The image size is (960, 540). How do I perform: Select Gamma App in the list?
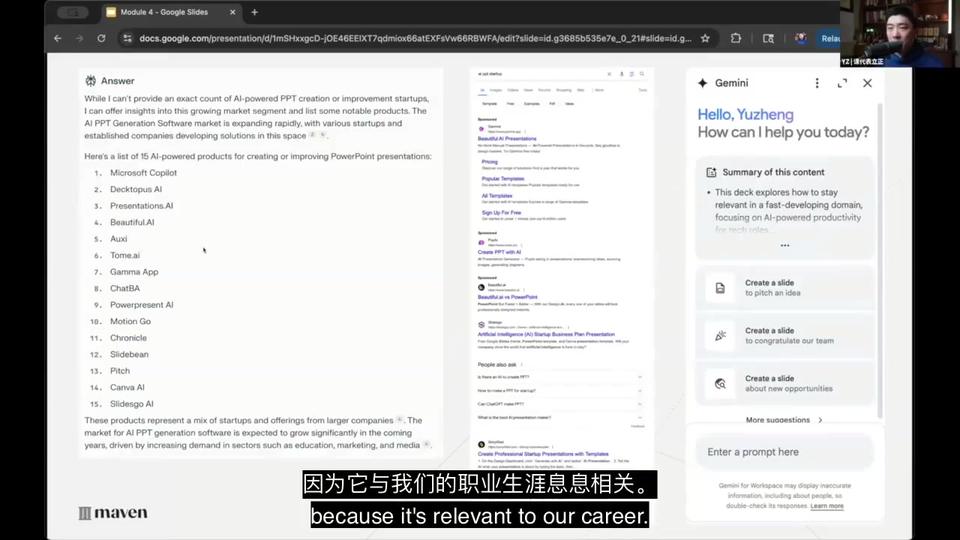tap(134, 272)
